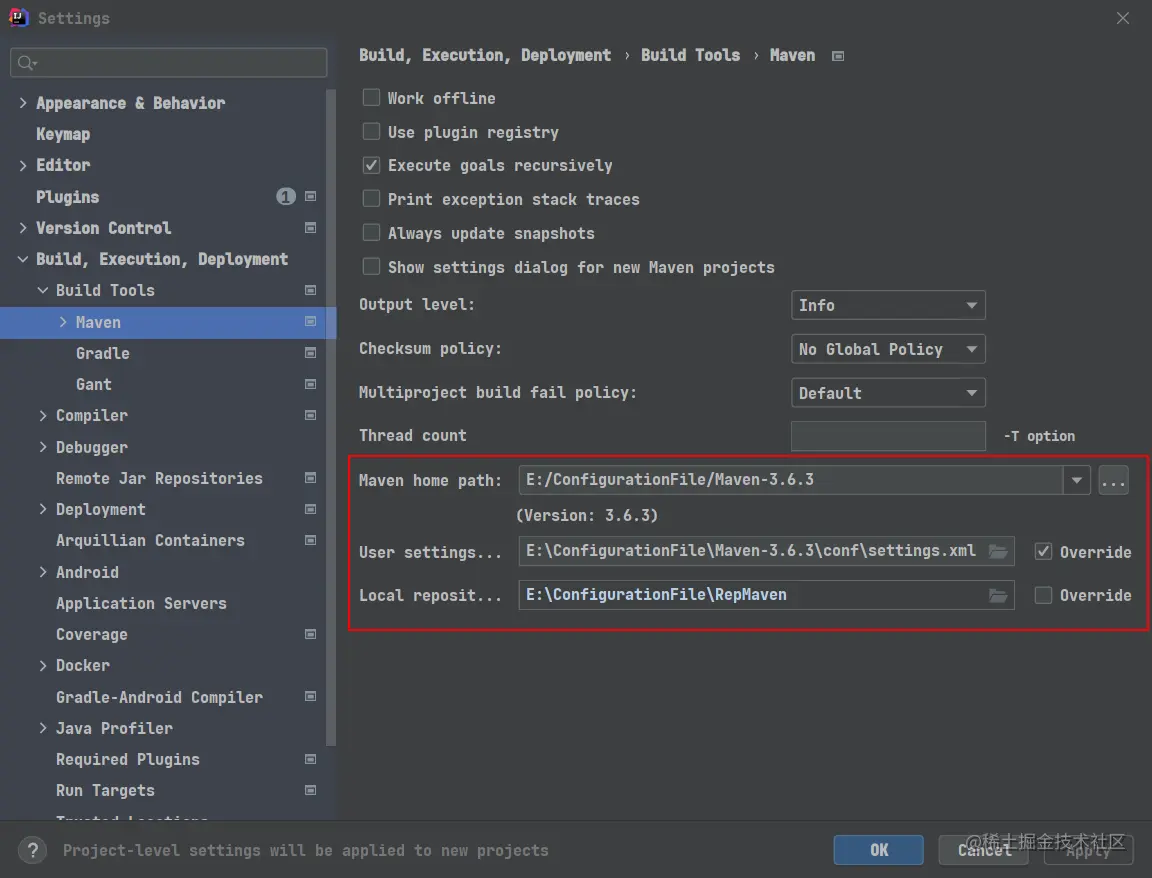Collapse the Build Tools node

point(43,290)
